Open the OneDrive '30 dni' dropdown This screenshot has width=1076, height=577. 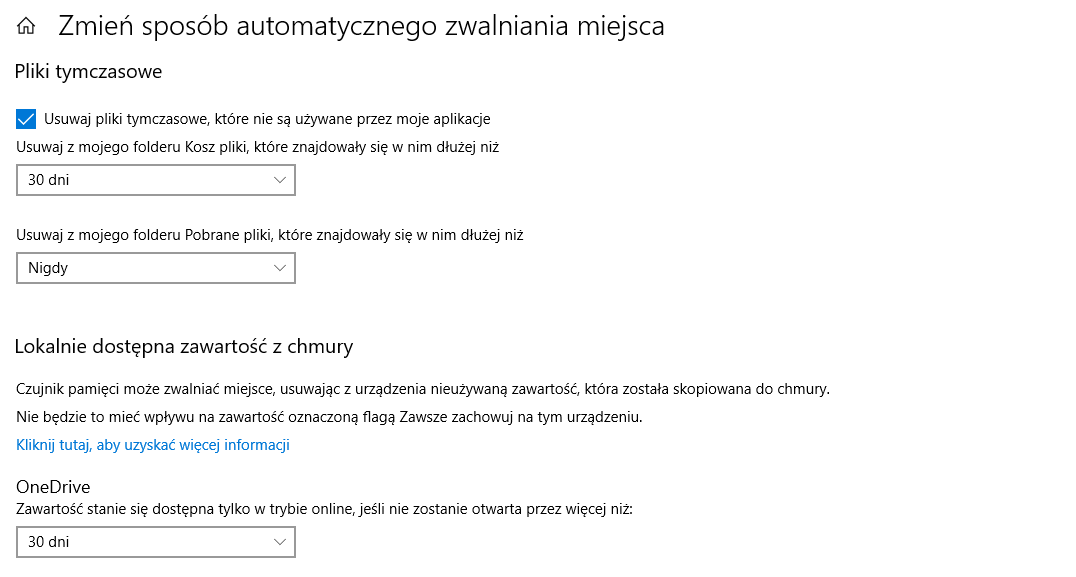point(155,541)
